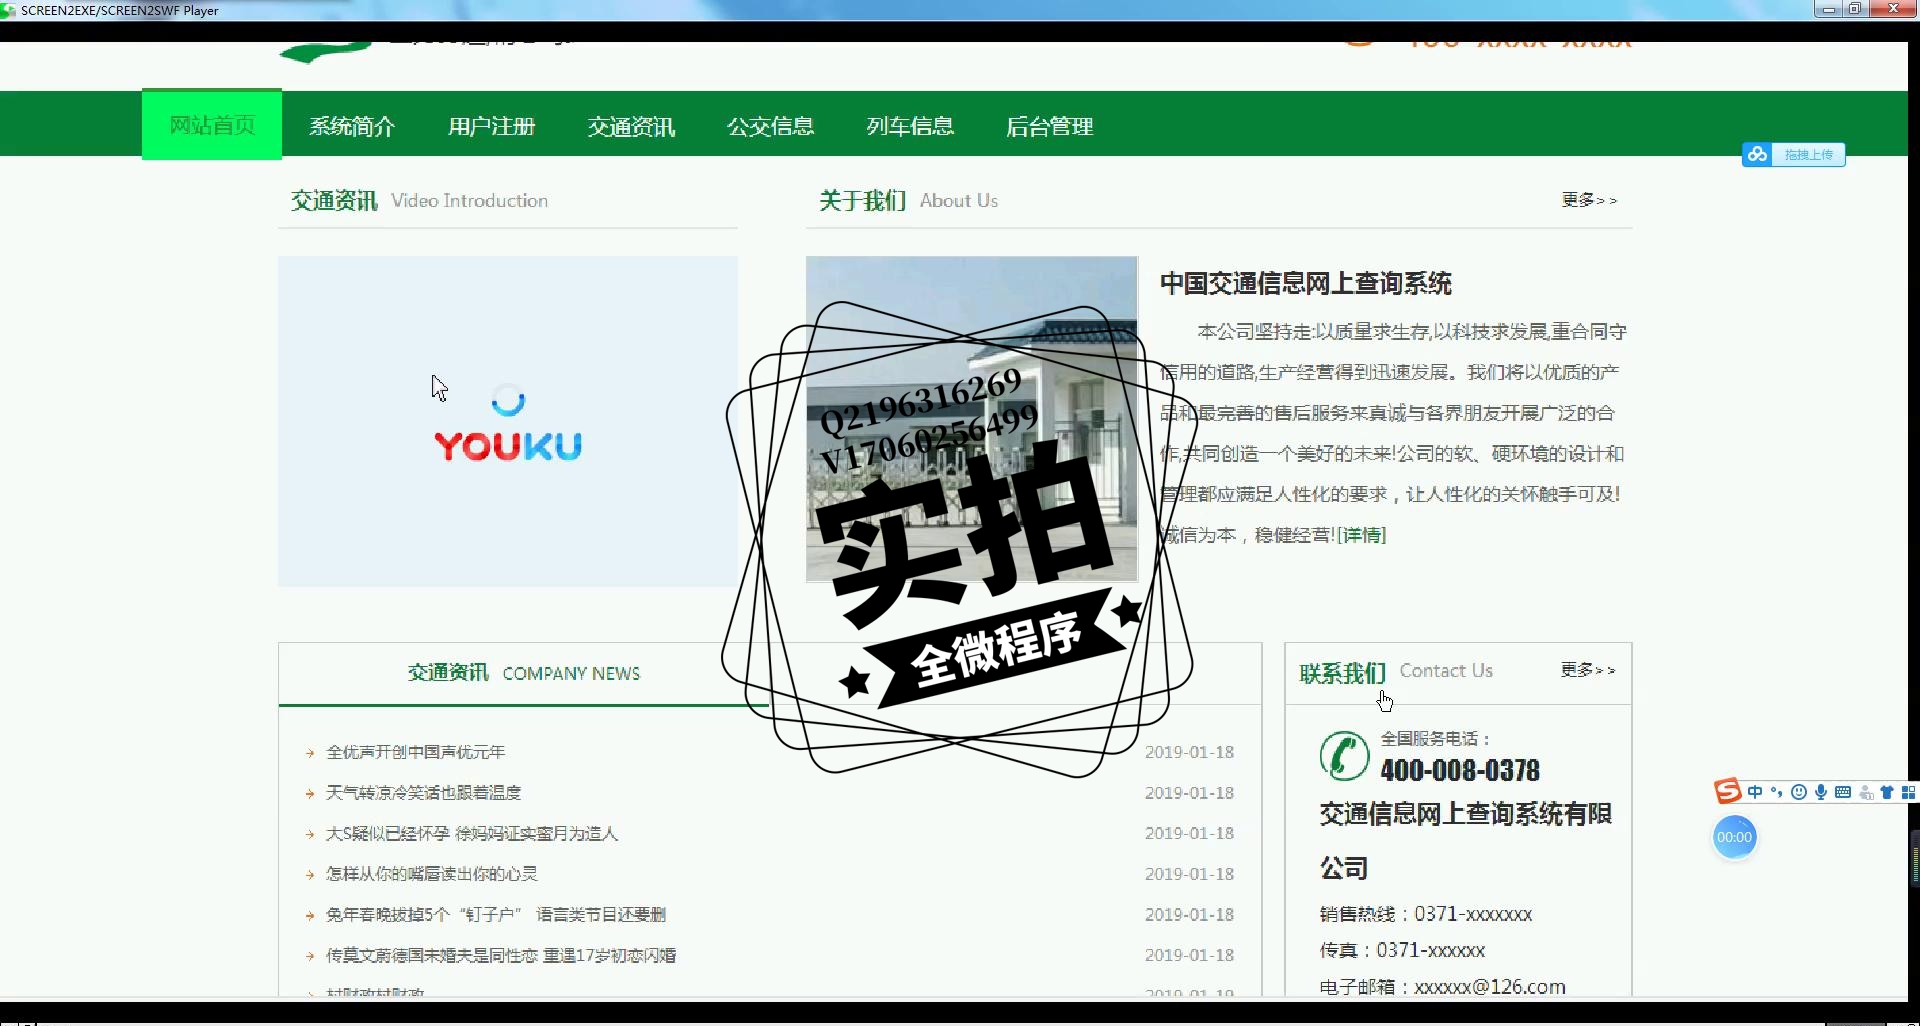This screenshot has height=1026, width=1920.
Task: Minimize the SCREEN2SWF Player window
Action: point(1829,9)
